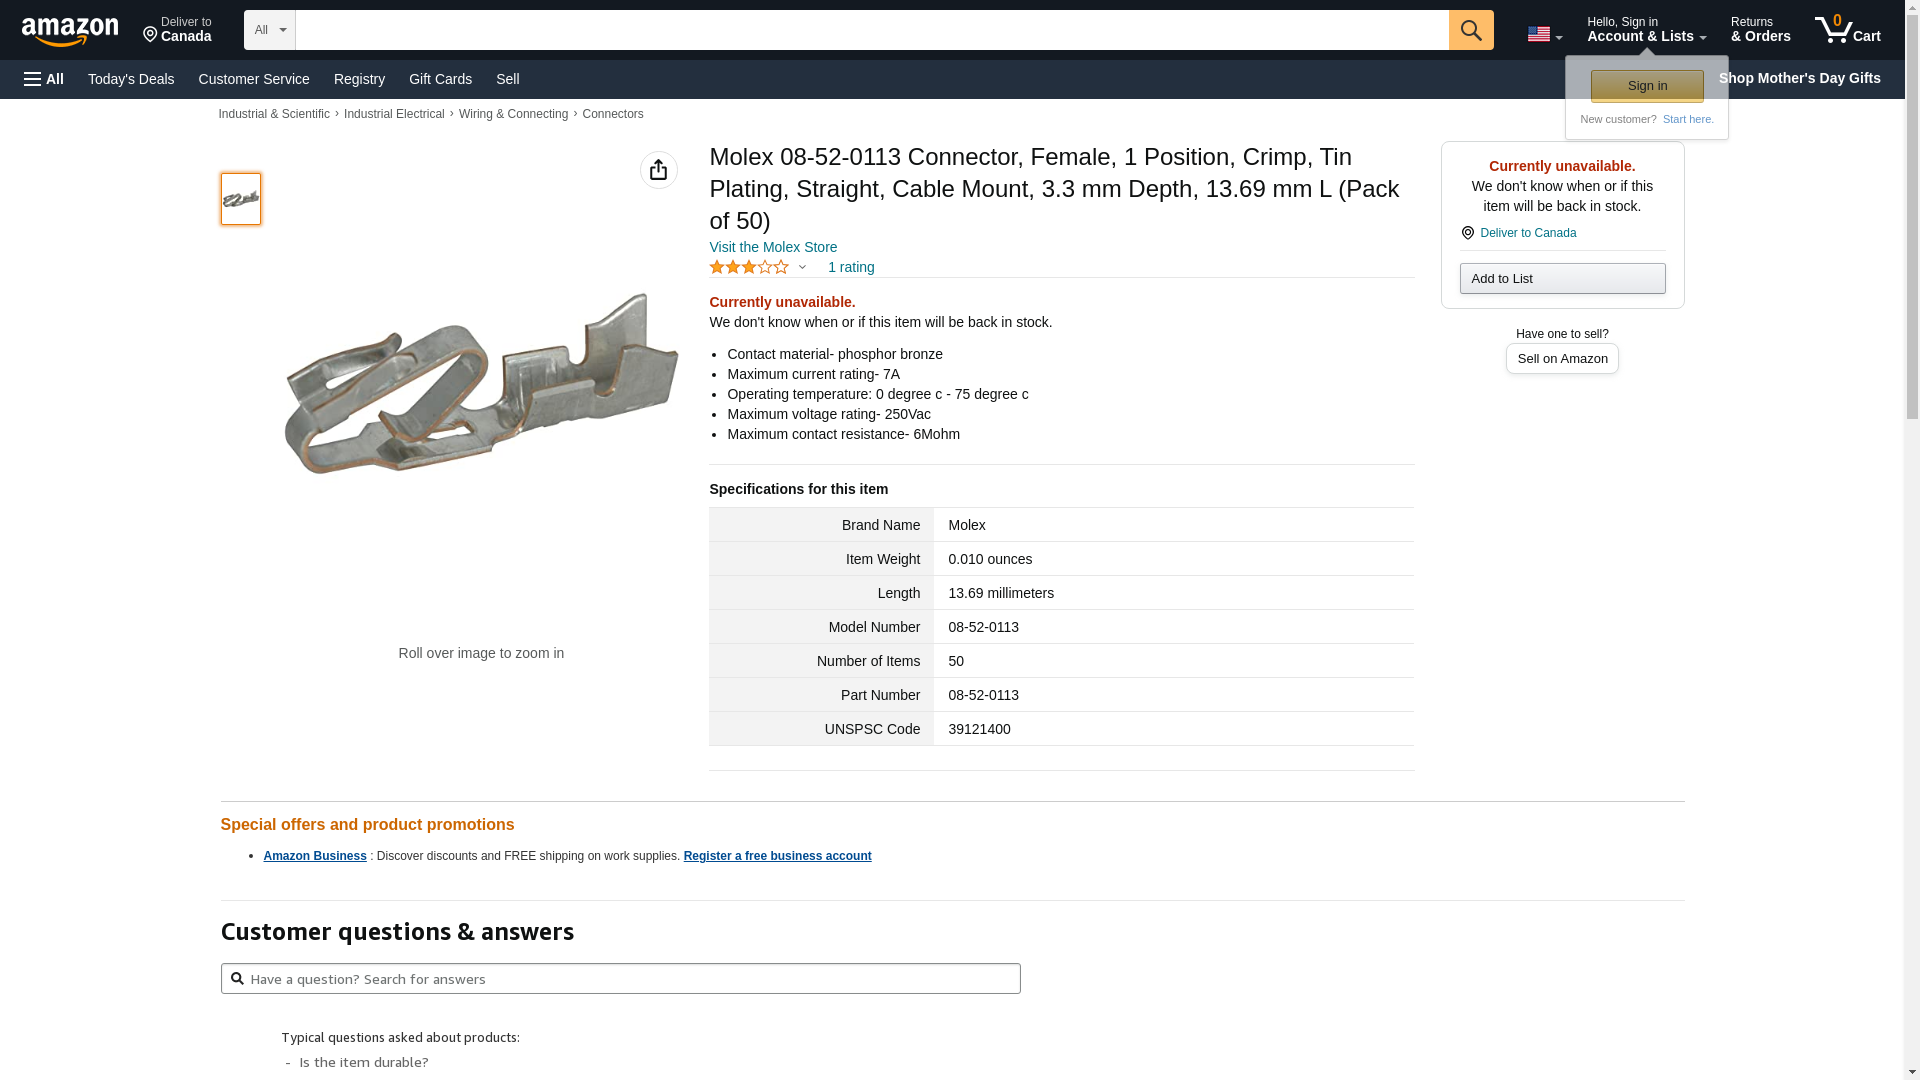The width and height of the screenshot is (1920, 1080).
Task: Open the share icon on product image
Action: [658, 170]
